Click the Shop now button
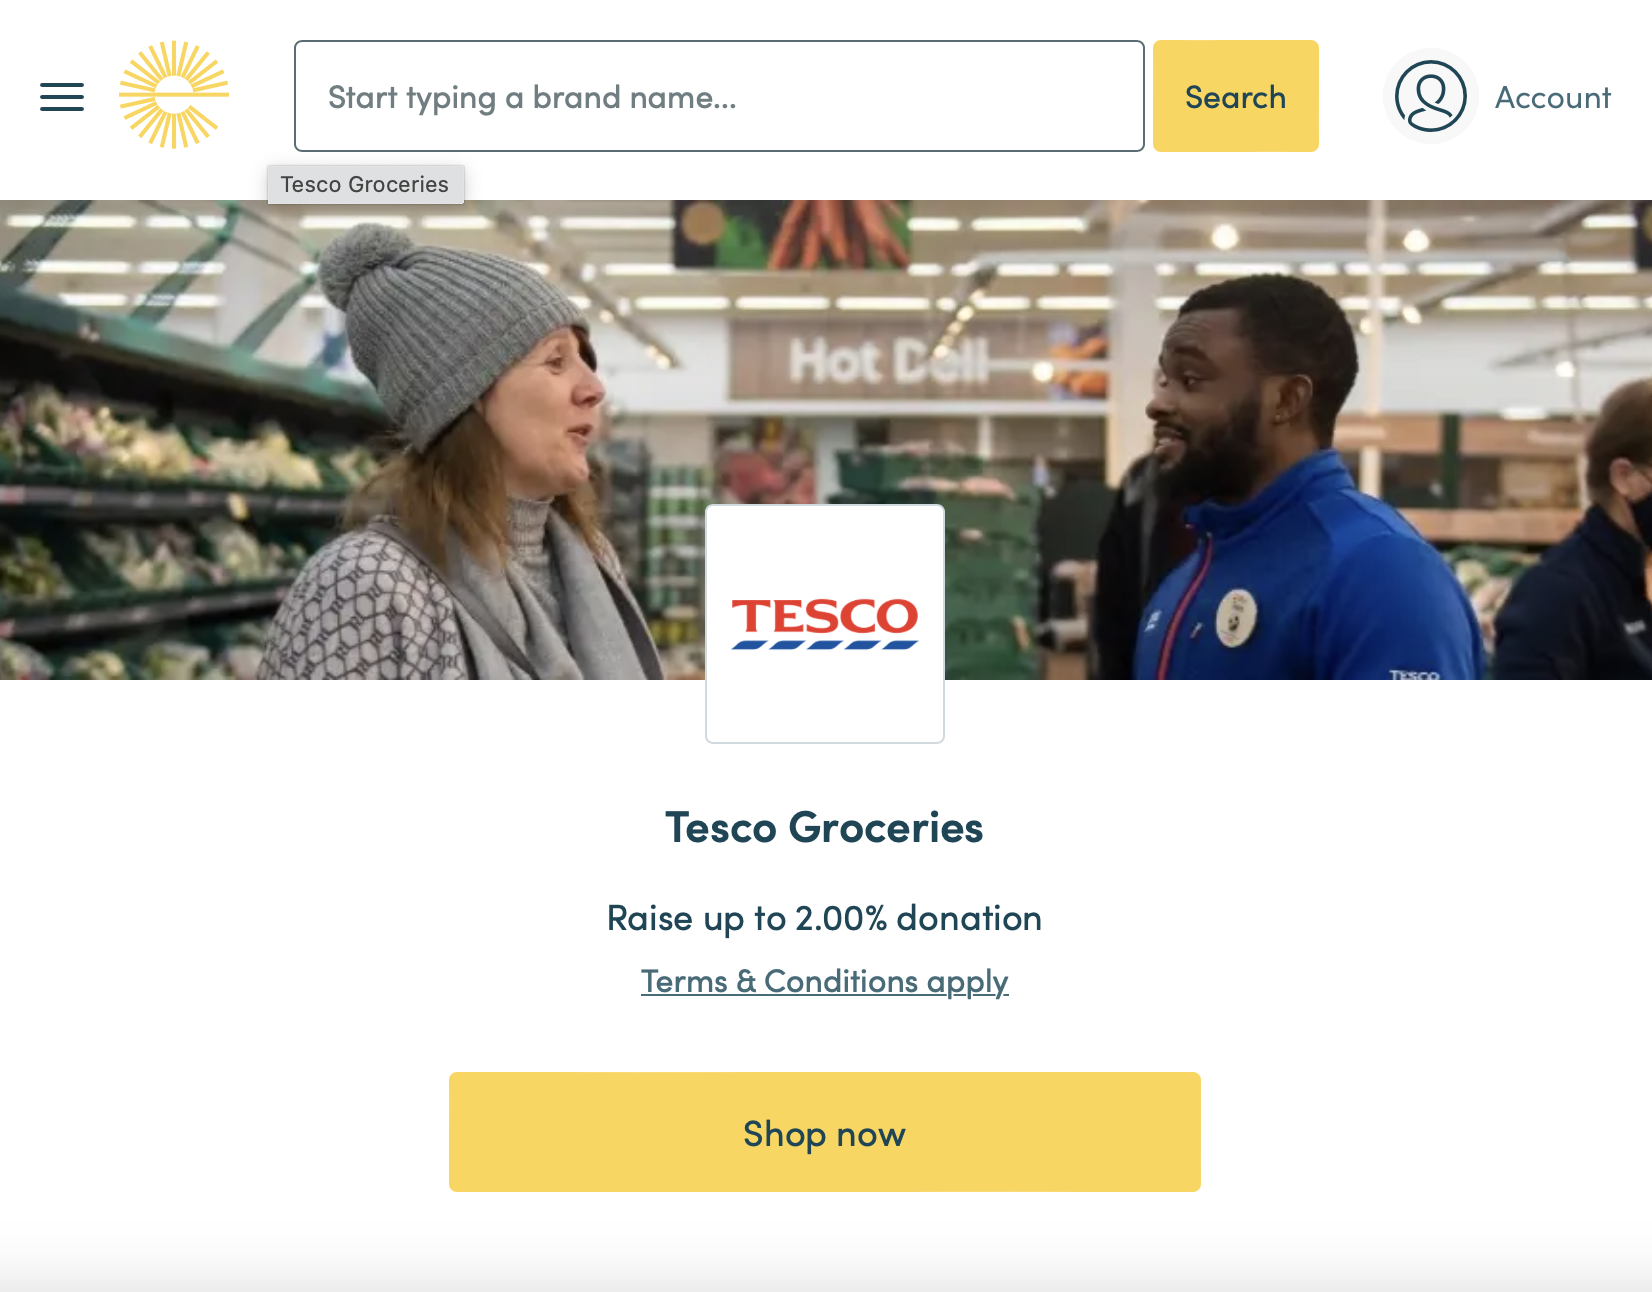 point(825,1132)
